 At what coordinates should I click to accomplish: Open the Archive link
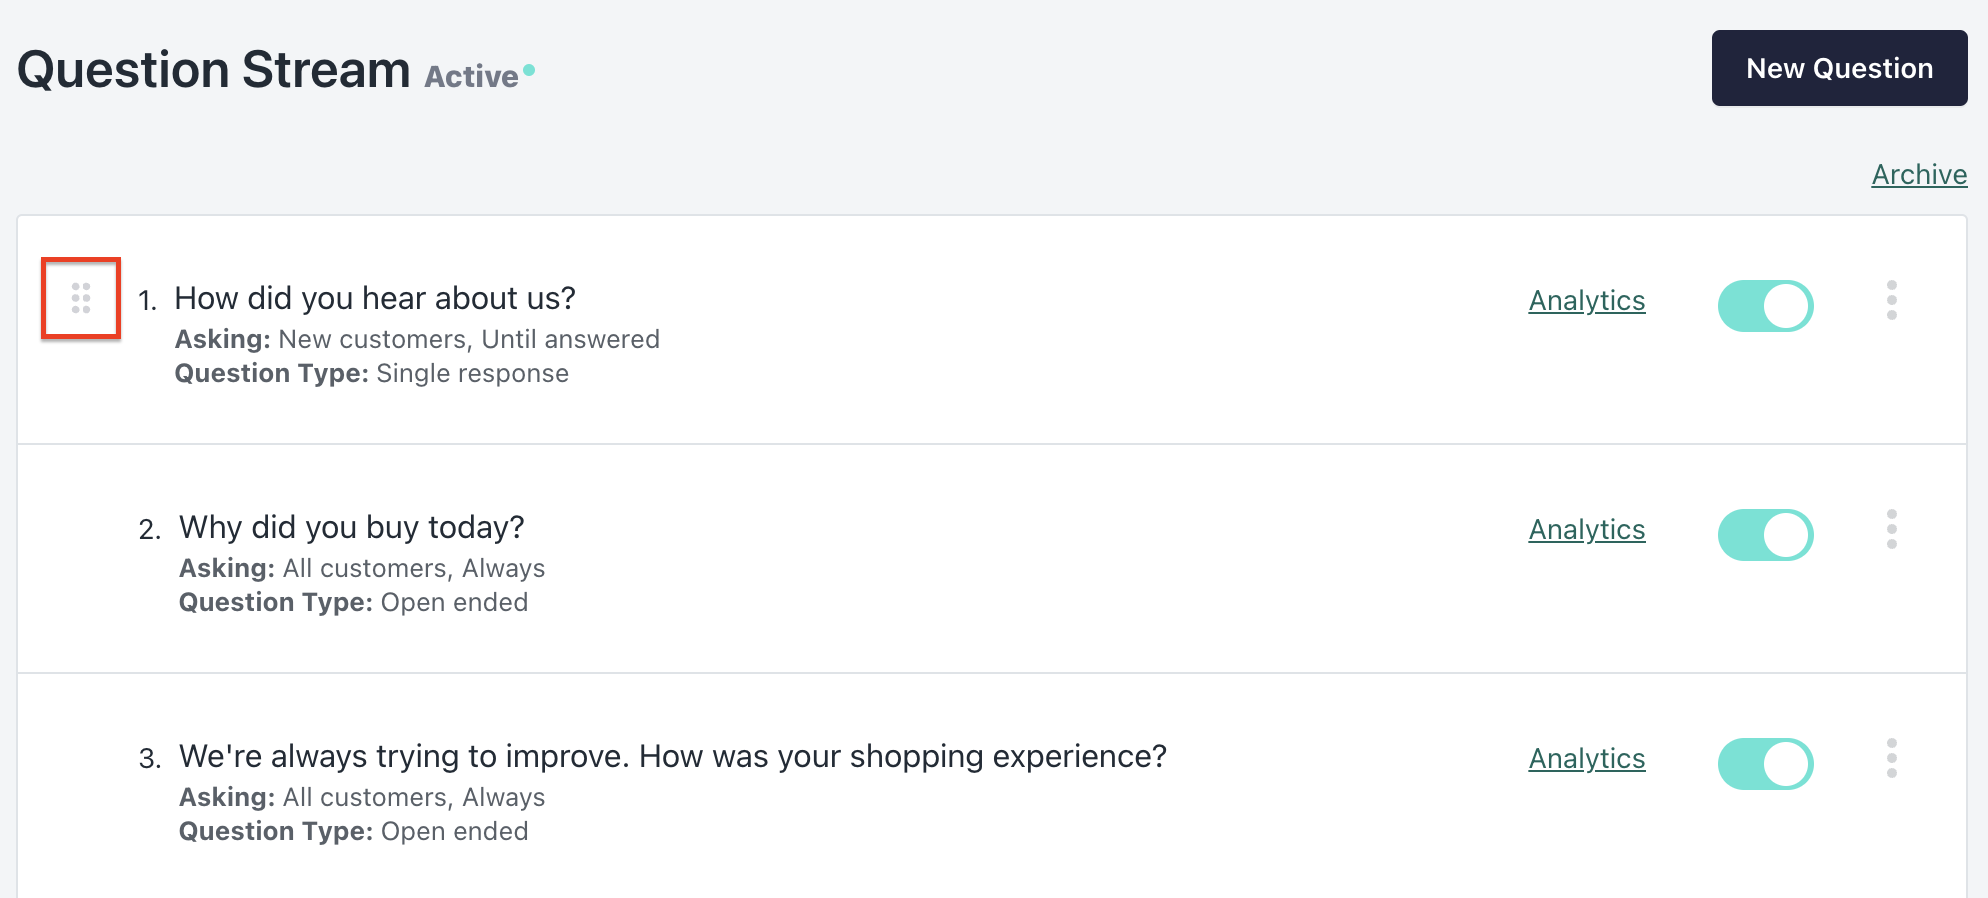(1919, 175)
